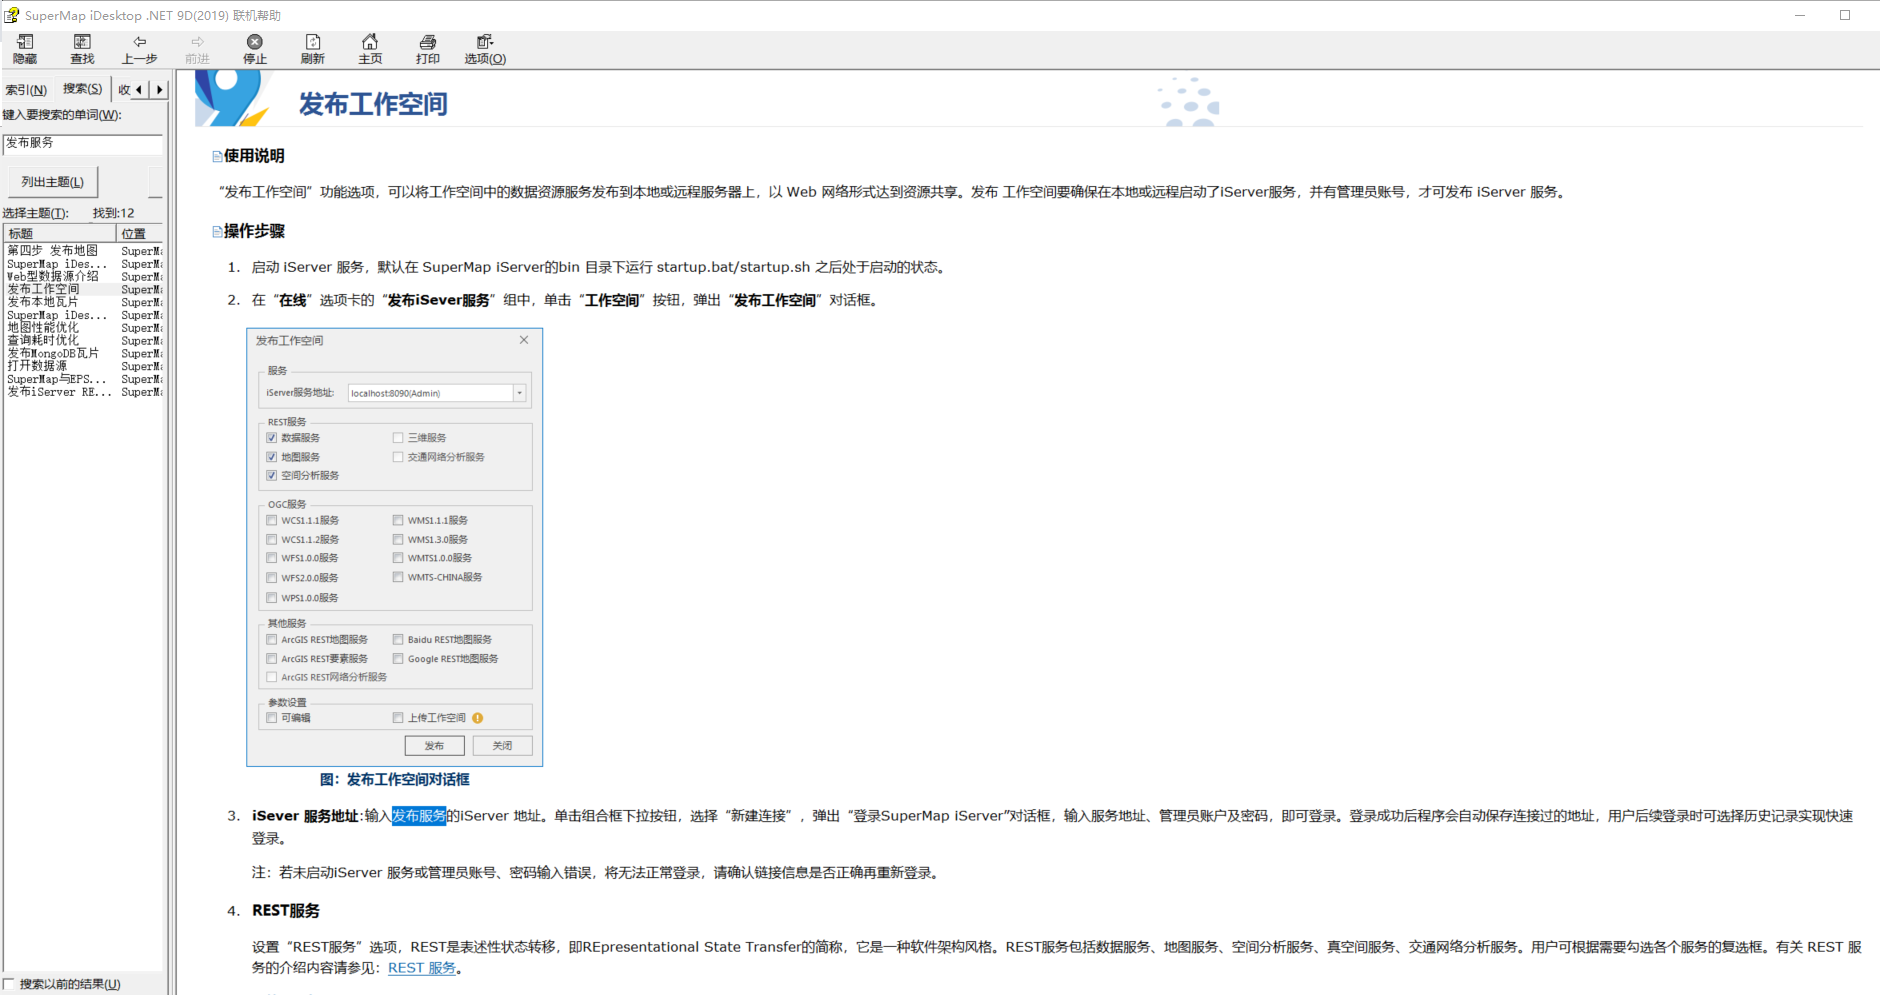
Task: Toggle 地图服务 checkbox in the dialog figure
Action: pos(272,457)
